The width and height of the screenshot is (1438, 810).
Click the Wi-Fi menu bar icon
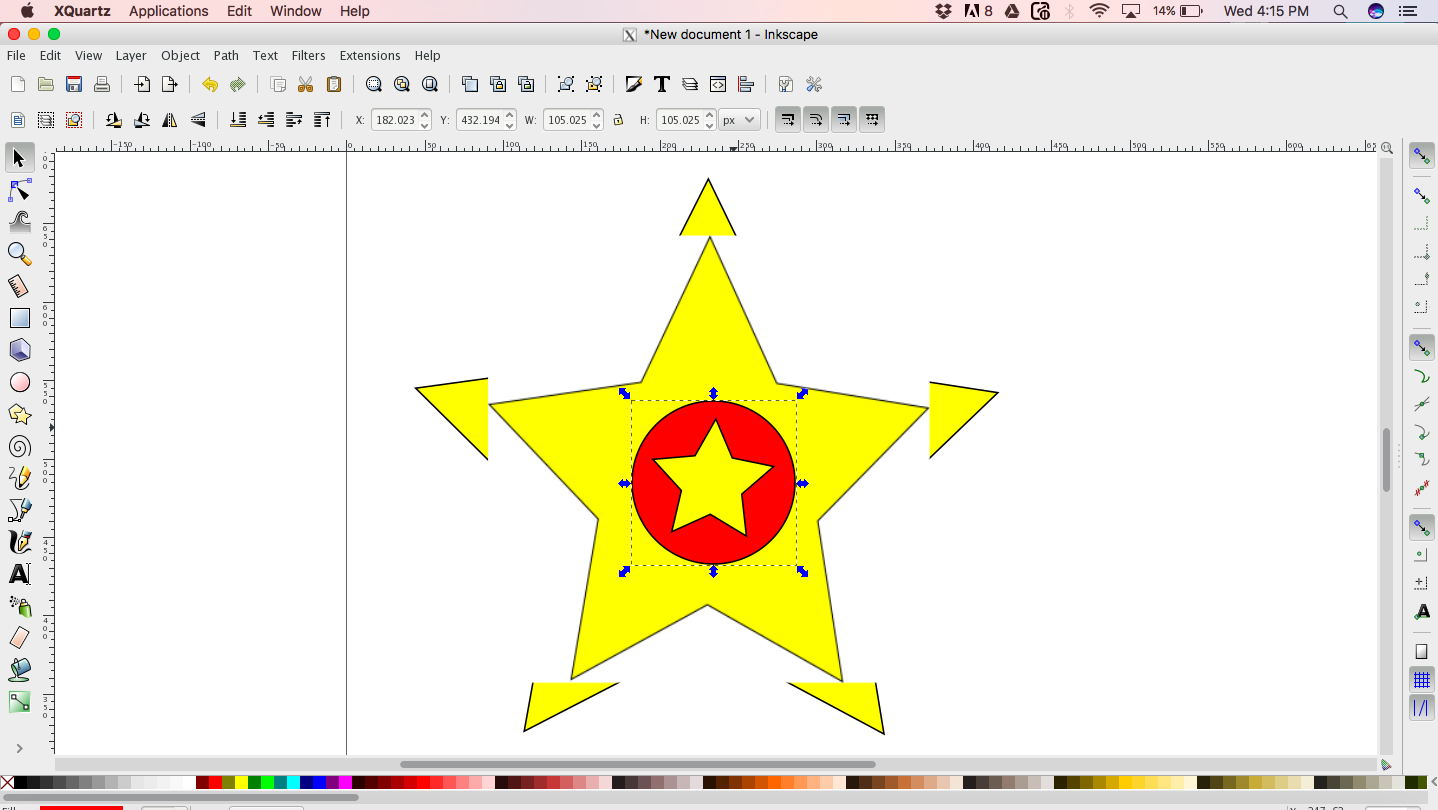(1100, 11)
